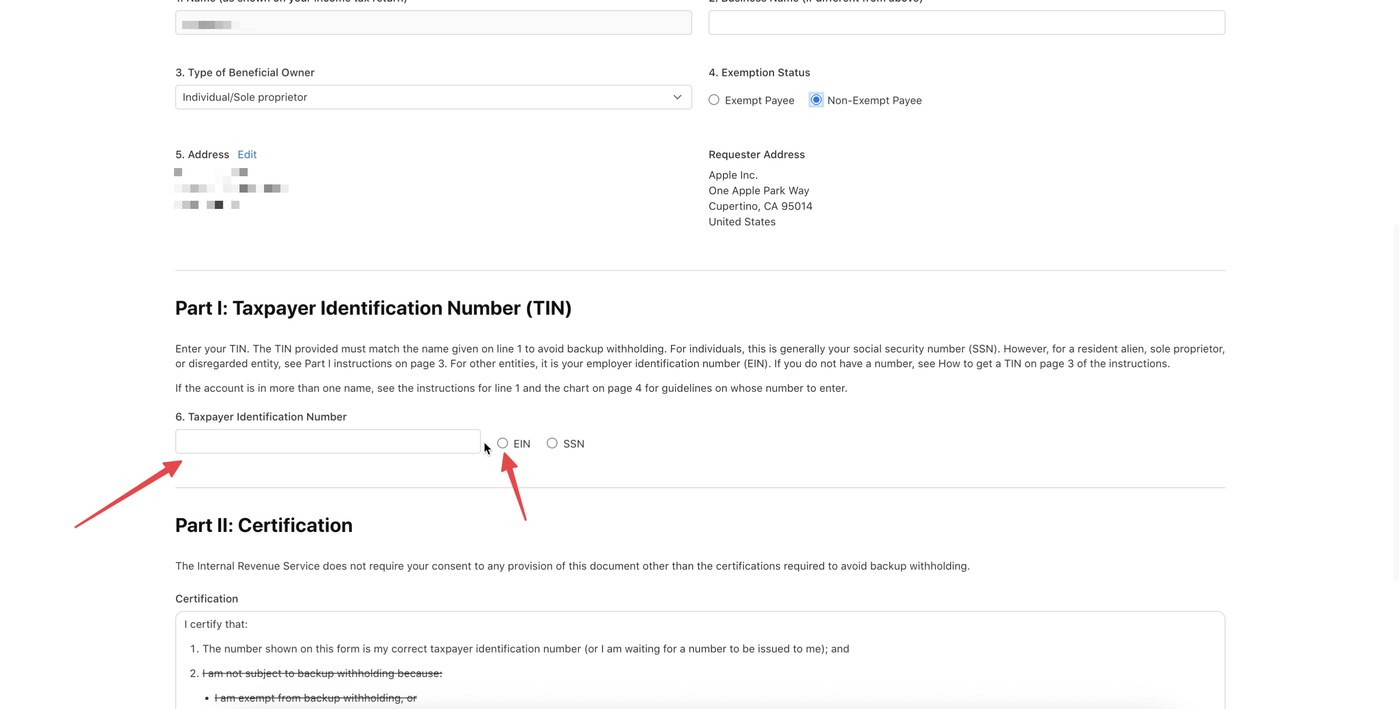Select the Non-Exempt Payee radio button
1400x709 pixels.
tap(816, 100)
